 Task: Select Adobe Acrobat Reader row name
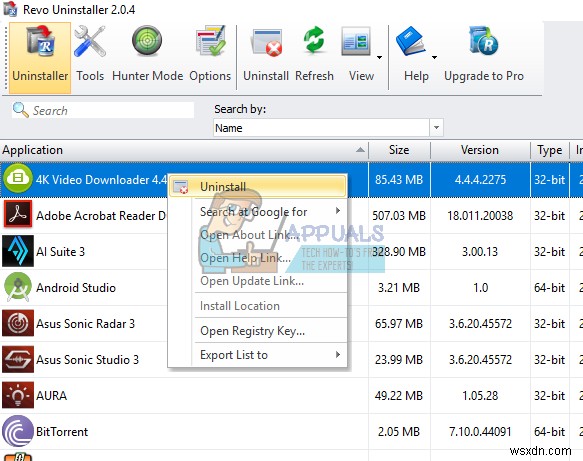pyautogui.click(x=101, y=216)
